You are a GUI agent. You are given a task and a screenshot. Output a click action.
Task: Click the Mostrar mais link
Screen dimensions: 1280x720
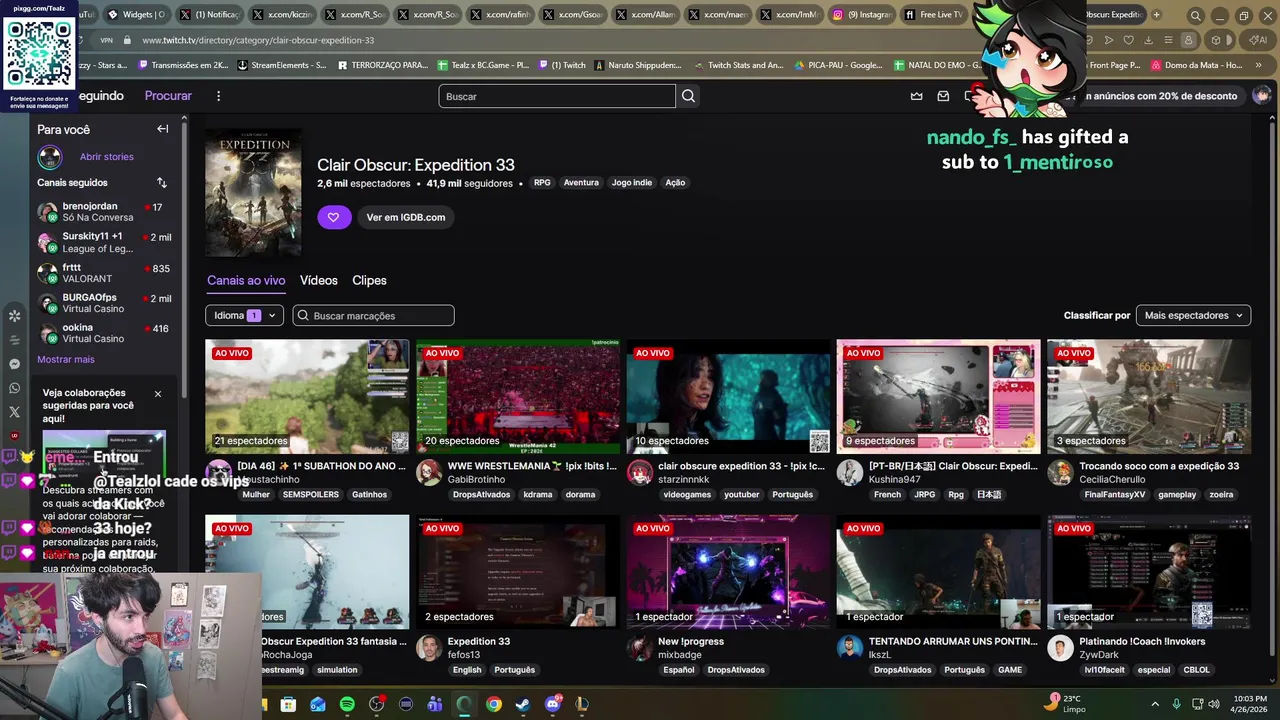click(x=66, y=359)
